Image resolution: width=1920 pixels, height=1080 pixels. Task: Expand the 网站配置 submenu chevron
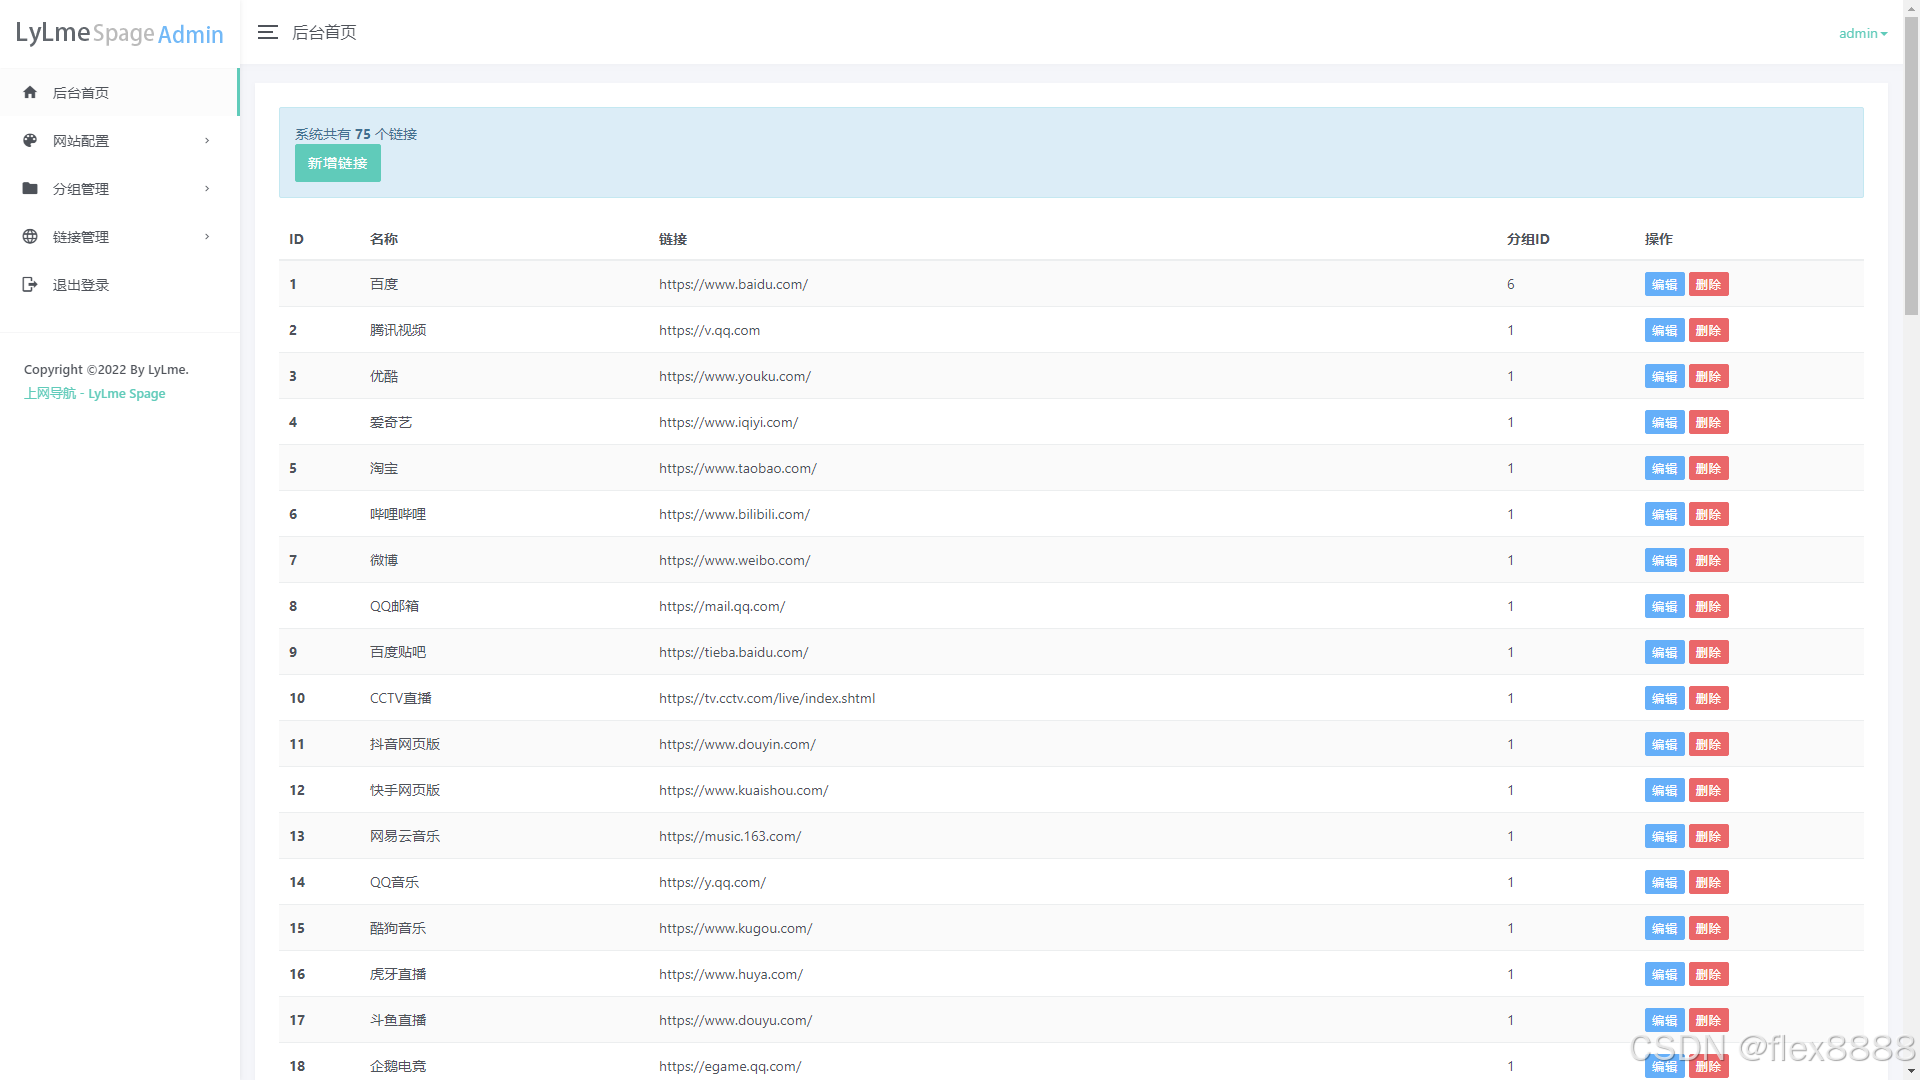[207, 140]
